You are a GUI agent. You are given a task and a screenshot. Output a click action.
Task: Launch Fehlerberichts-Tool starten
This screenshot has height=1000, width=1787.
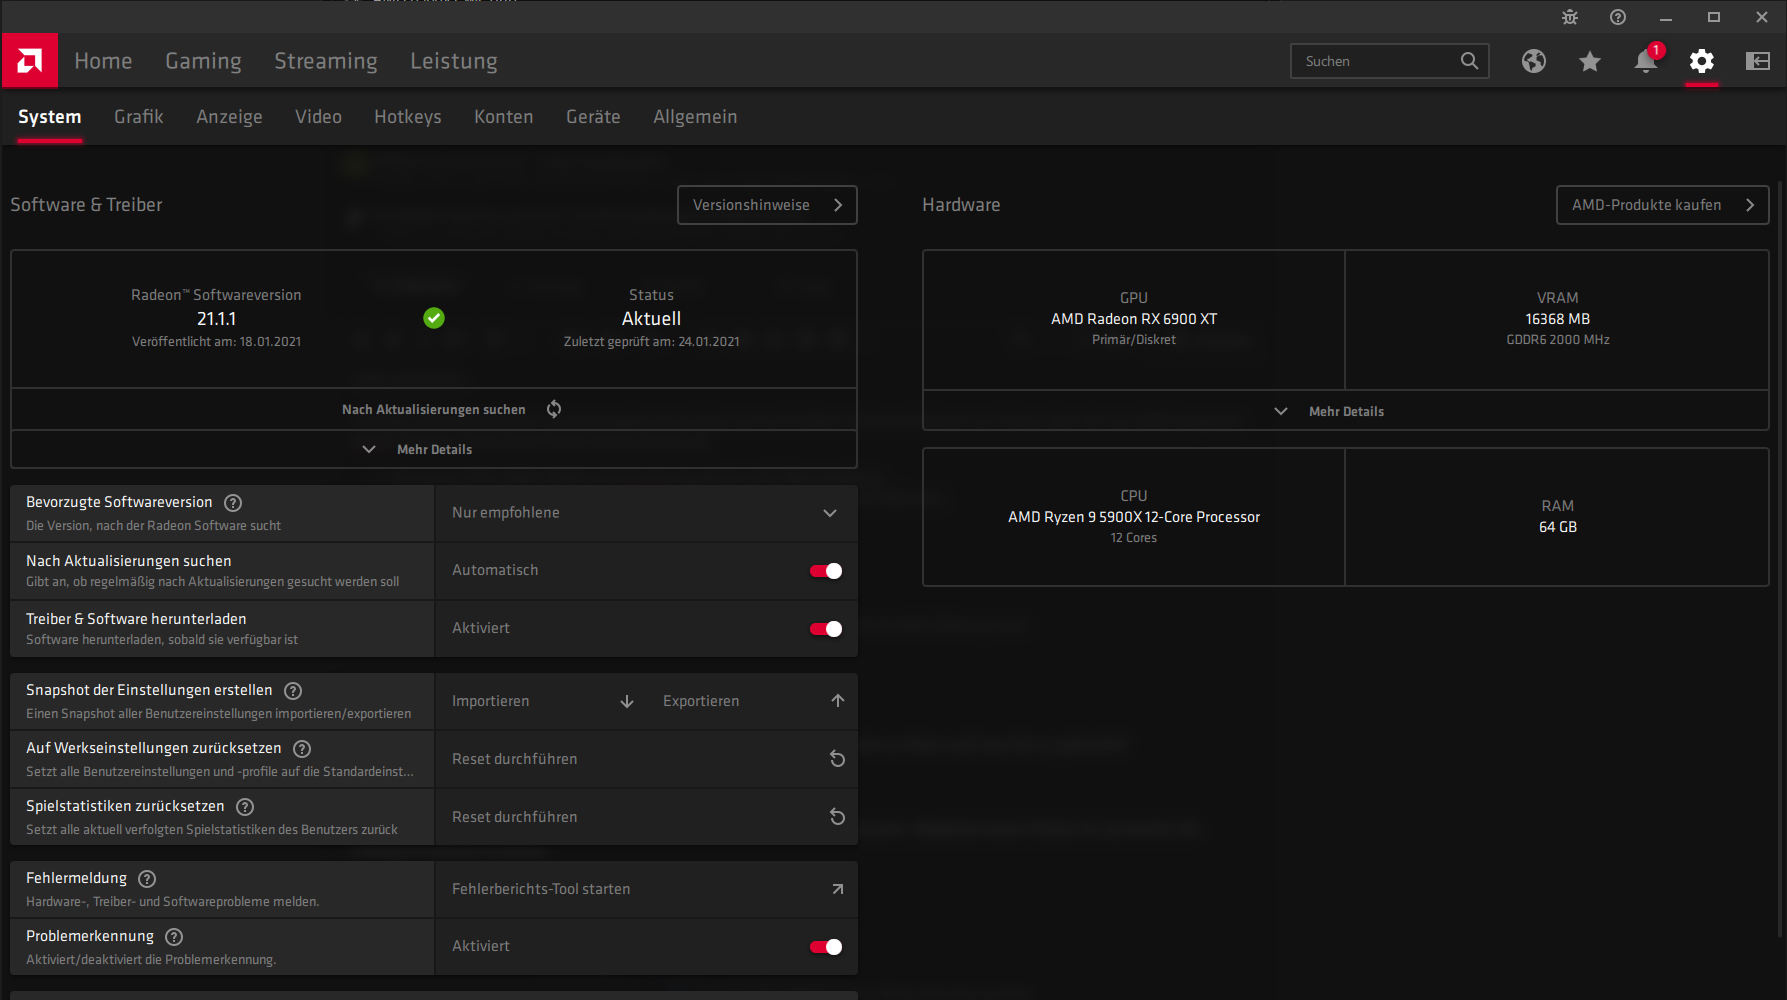pyautogui.click(x=646, y=889)
